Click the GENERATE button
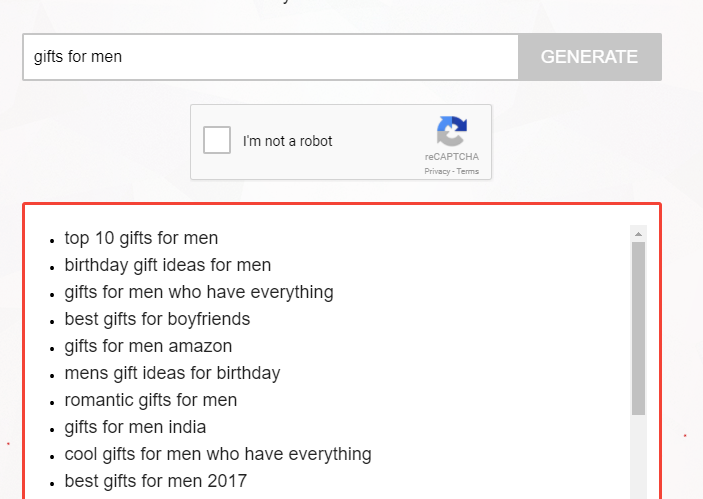This screenshot has height=499, width=703. coord(590,57)
